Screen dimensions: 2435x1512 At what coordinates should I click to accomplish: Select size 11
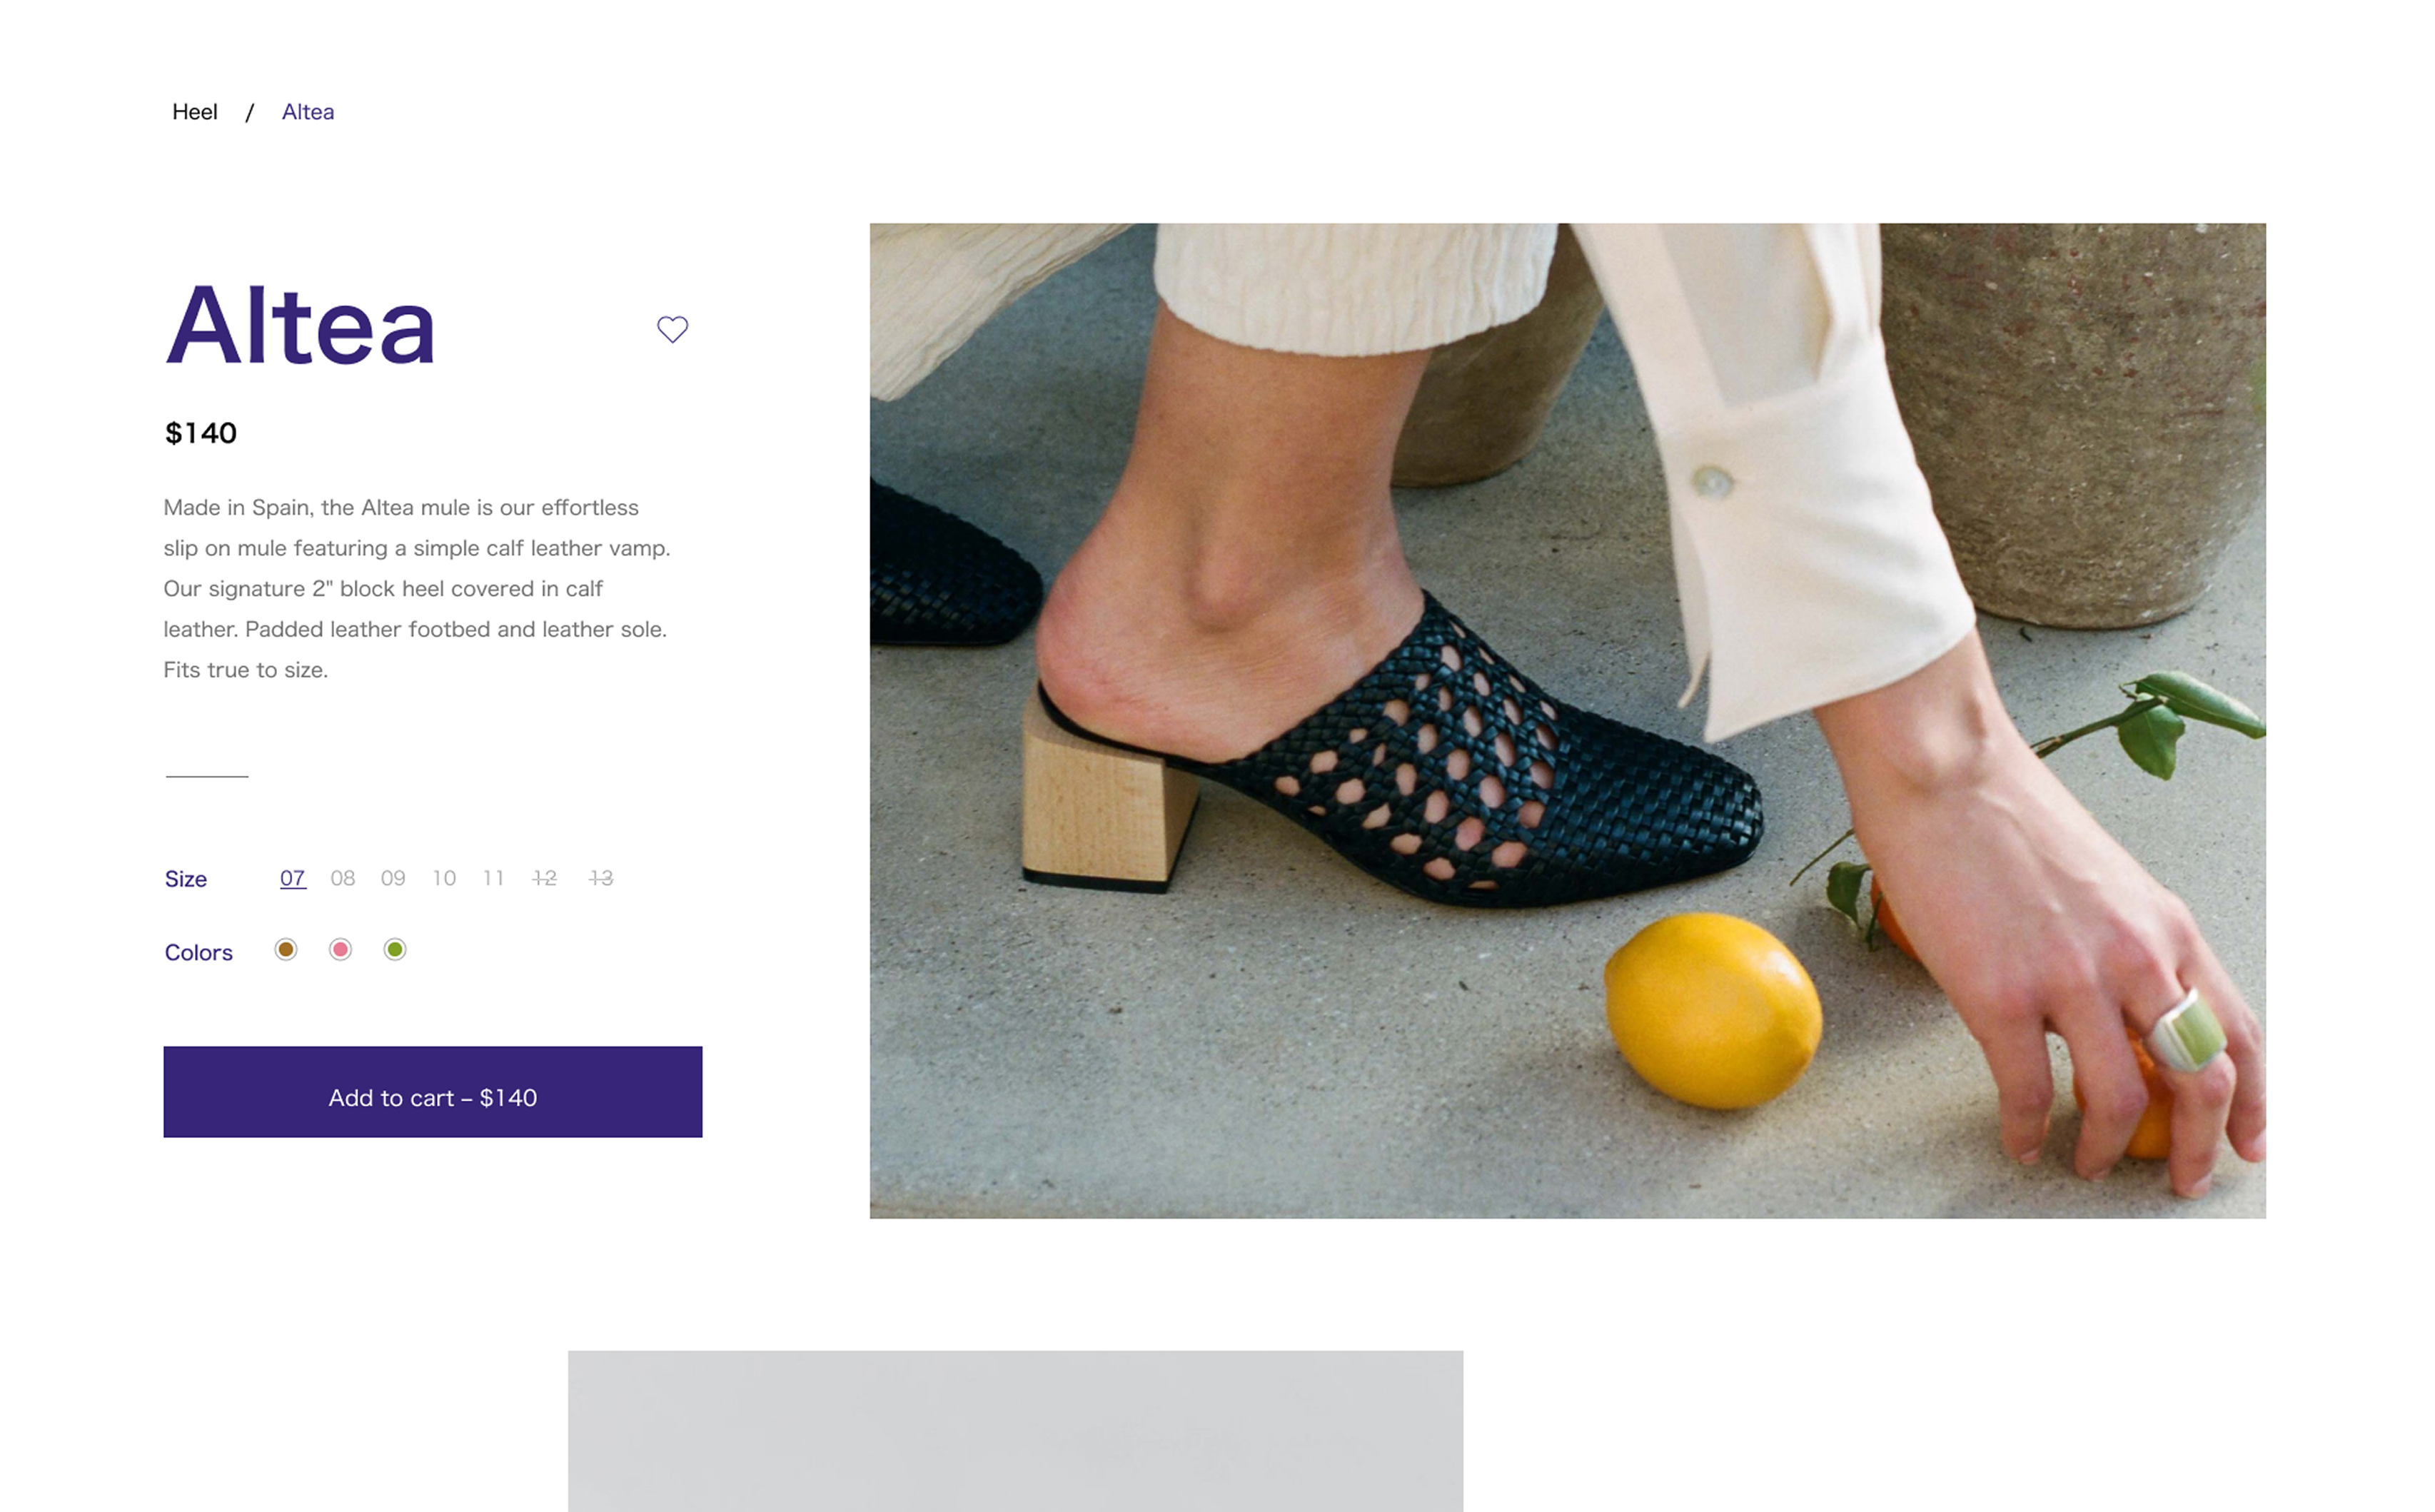point(493,878)
